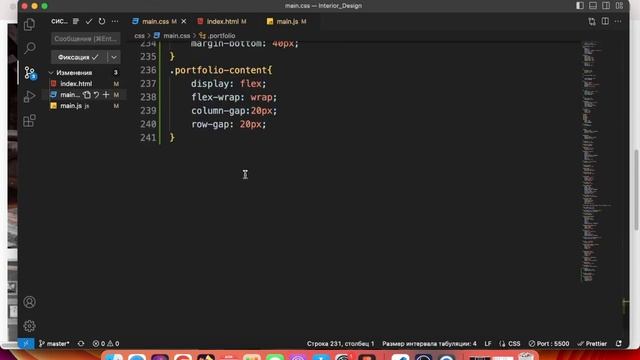Open the Manage settings gear

tap(29, 326)
